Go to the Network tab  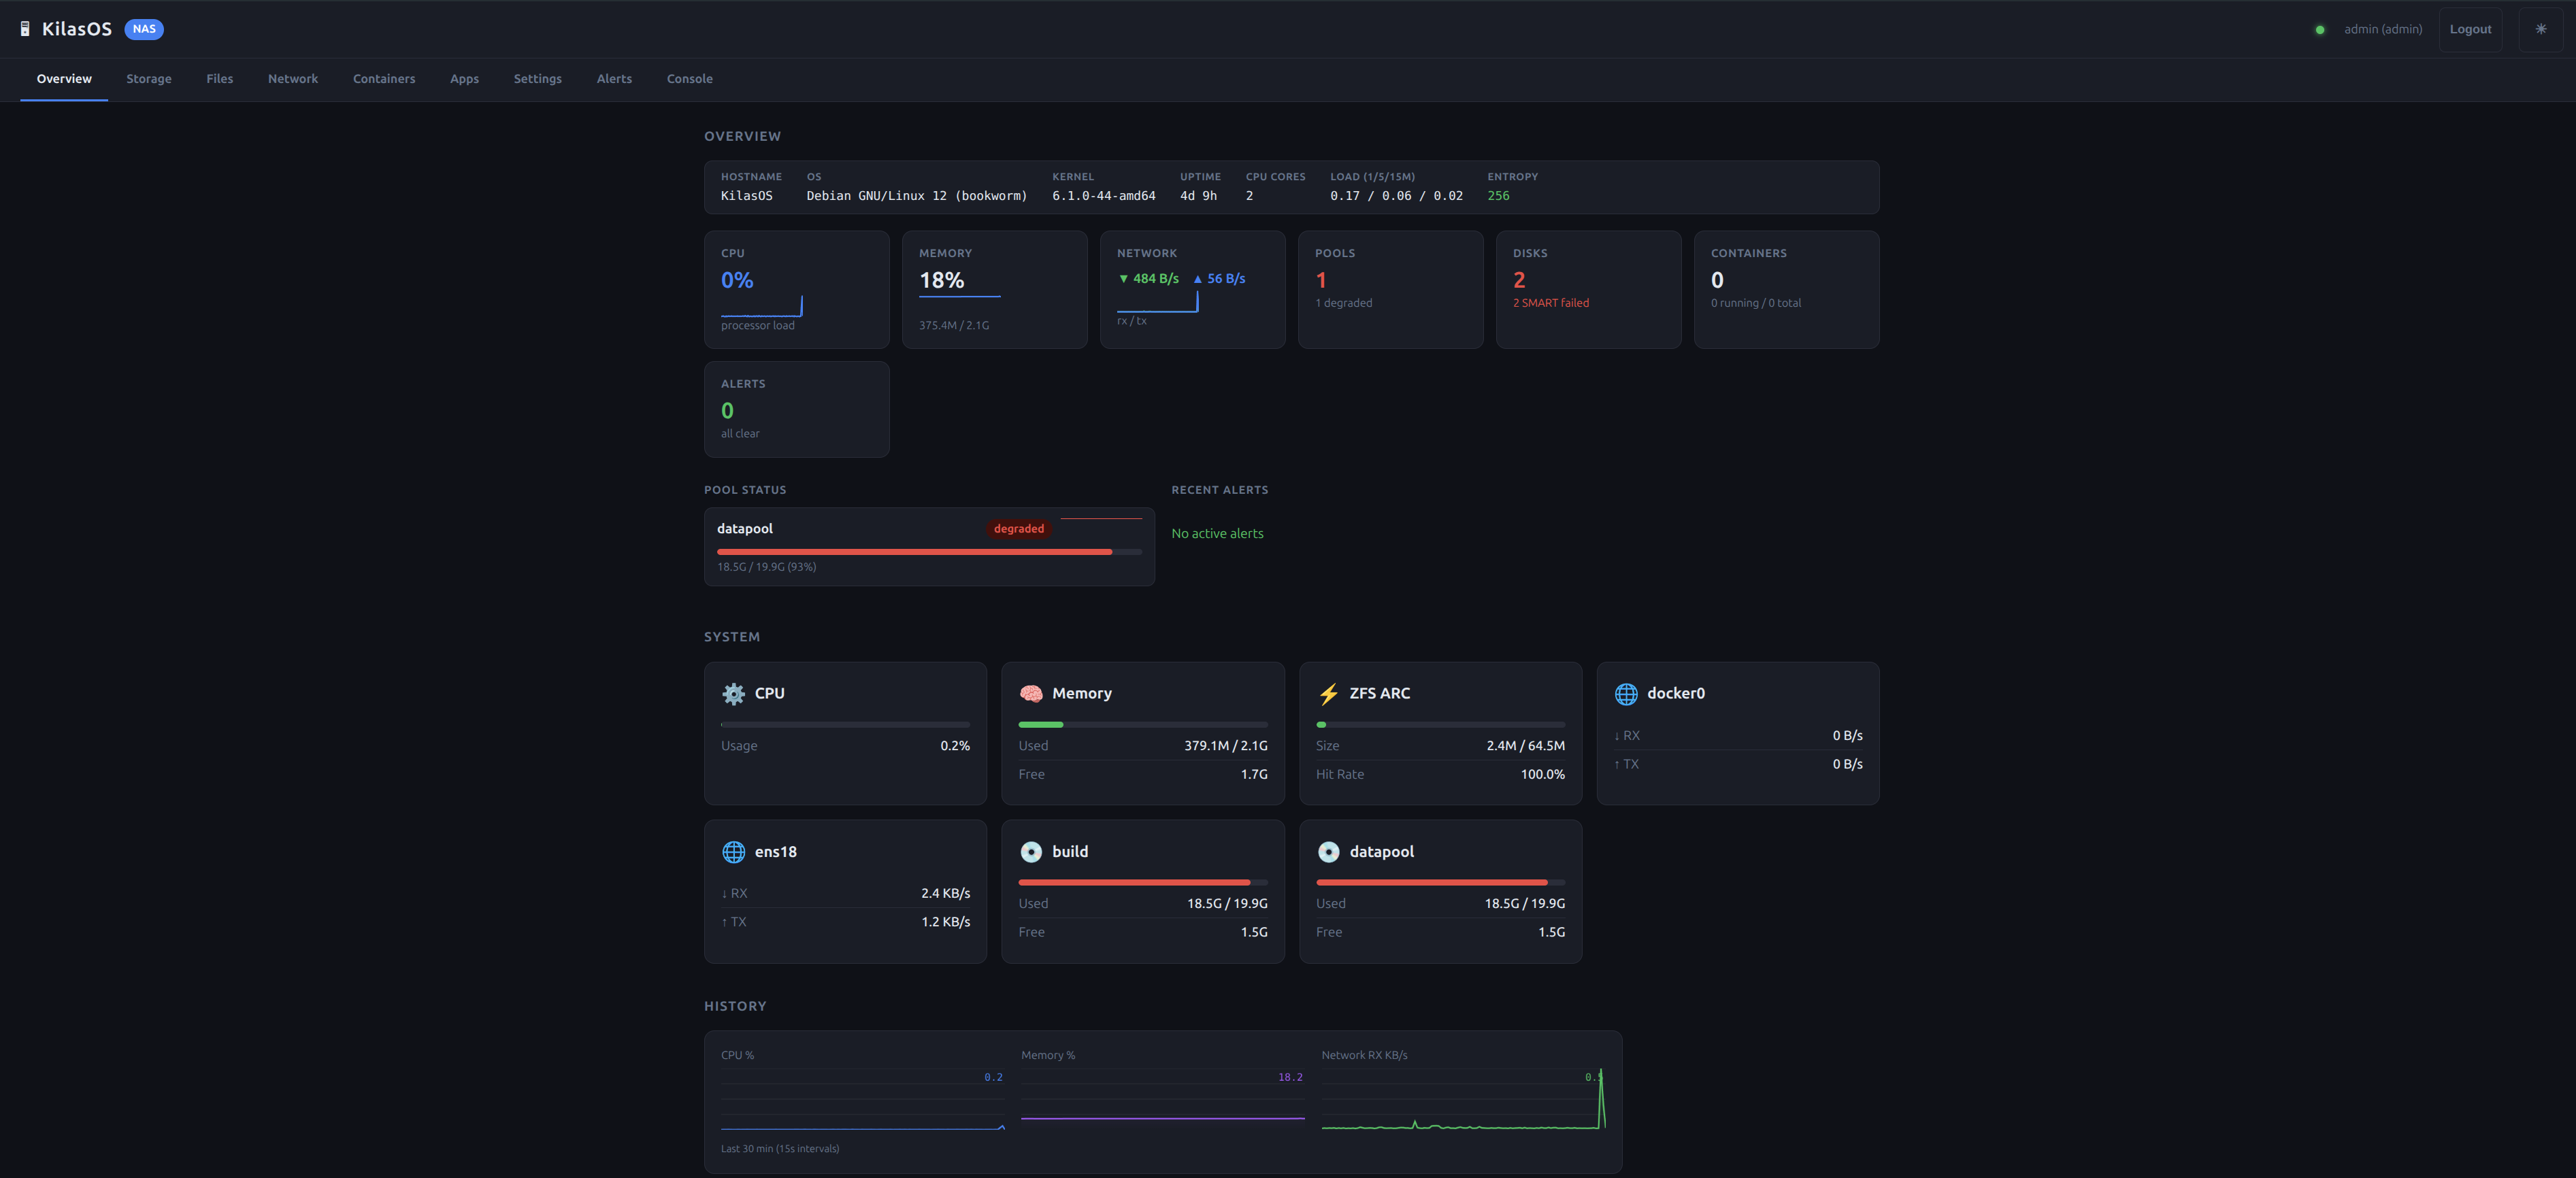293,79
